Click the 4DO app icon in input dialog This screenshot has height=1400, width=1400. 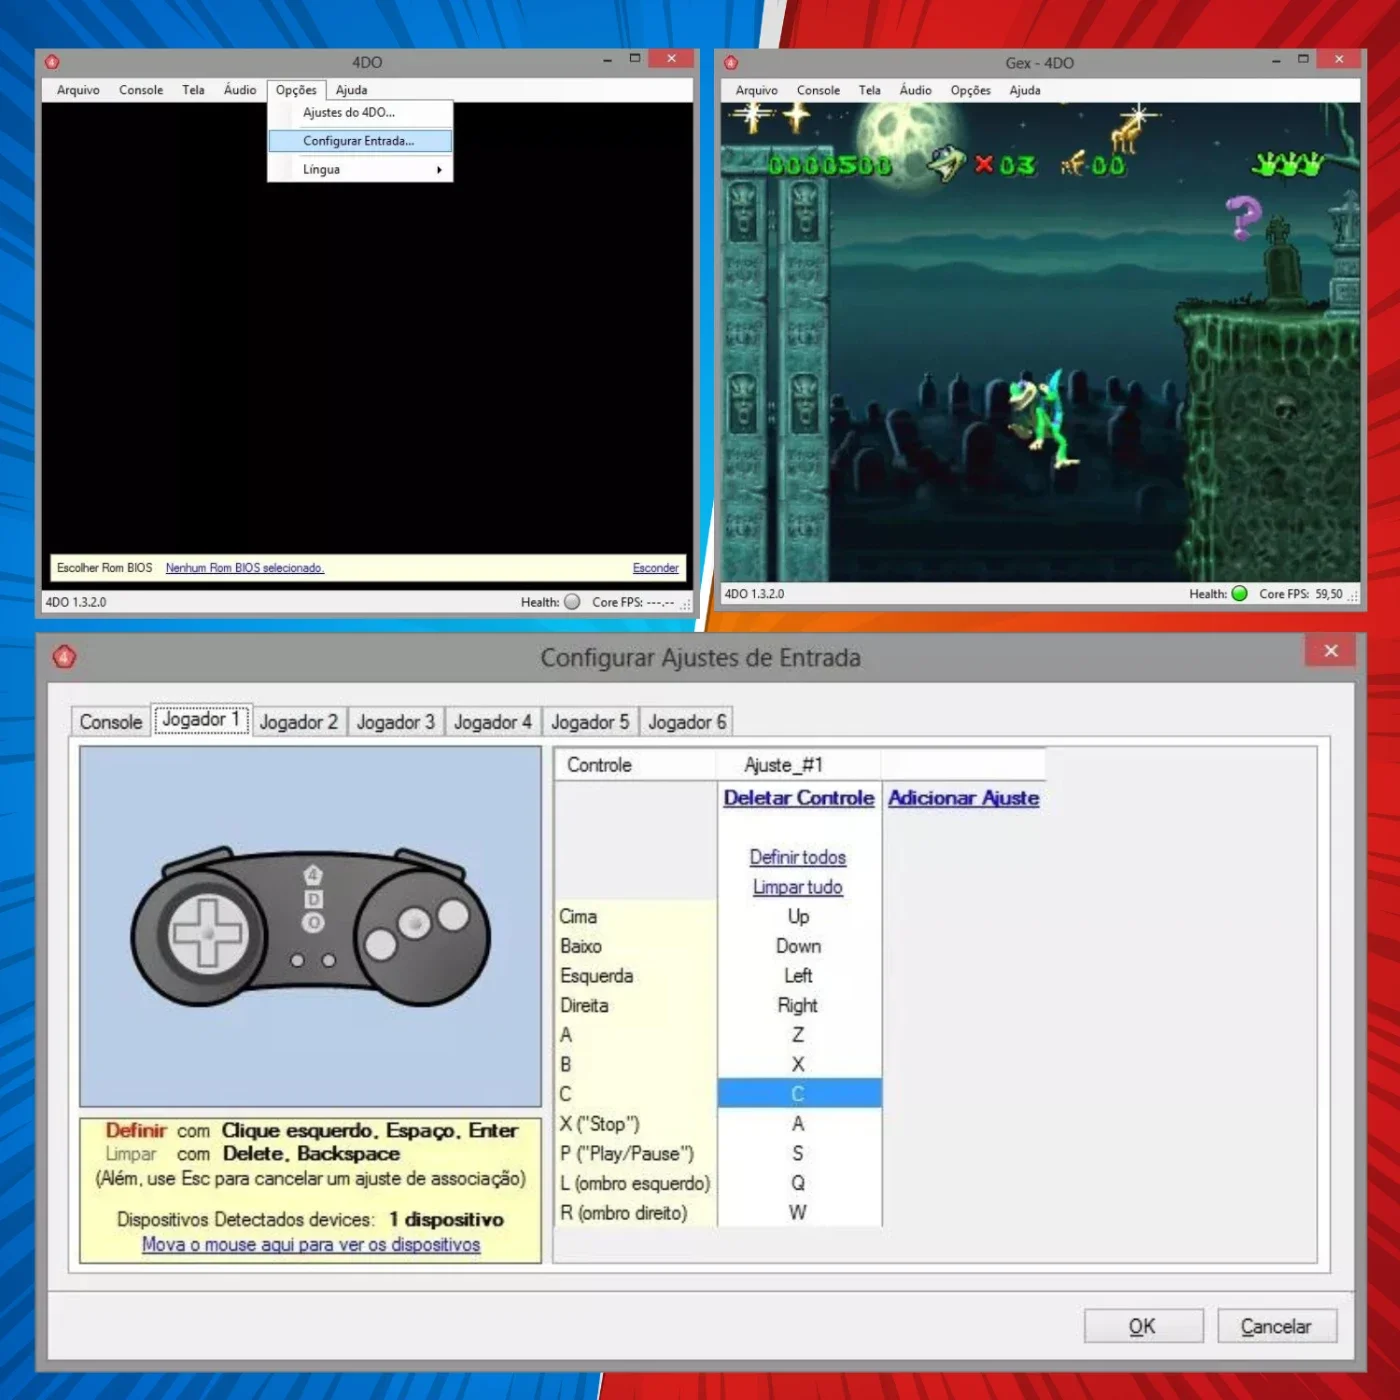64,657
